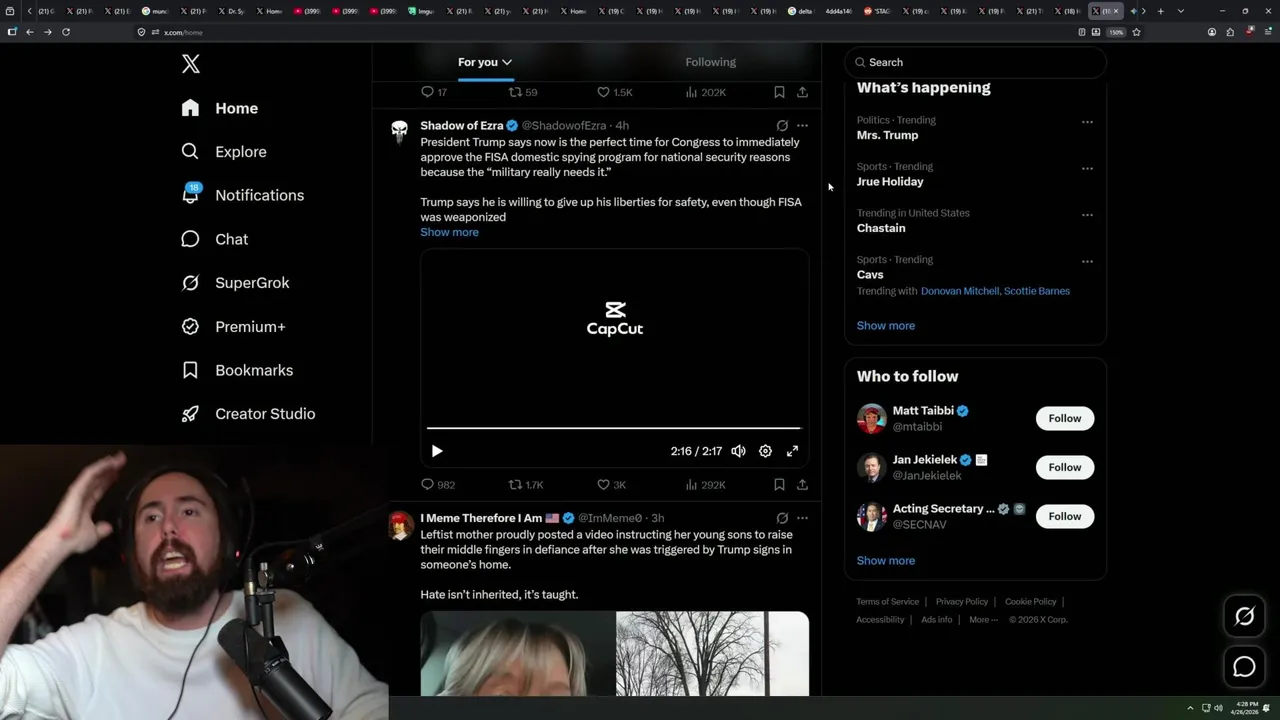This screenshot has height=720, width=1280.
Task: Open more options for Cavs trend
Action: coord(1087,261)
